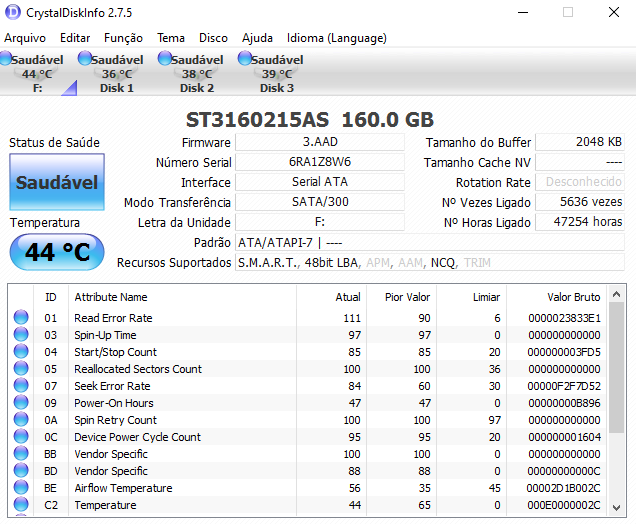Click raw value 0000023833E1

(564, 318)
